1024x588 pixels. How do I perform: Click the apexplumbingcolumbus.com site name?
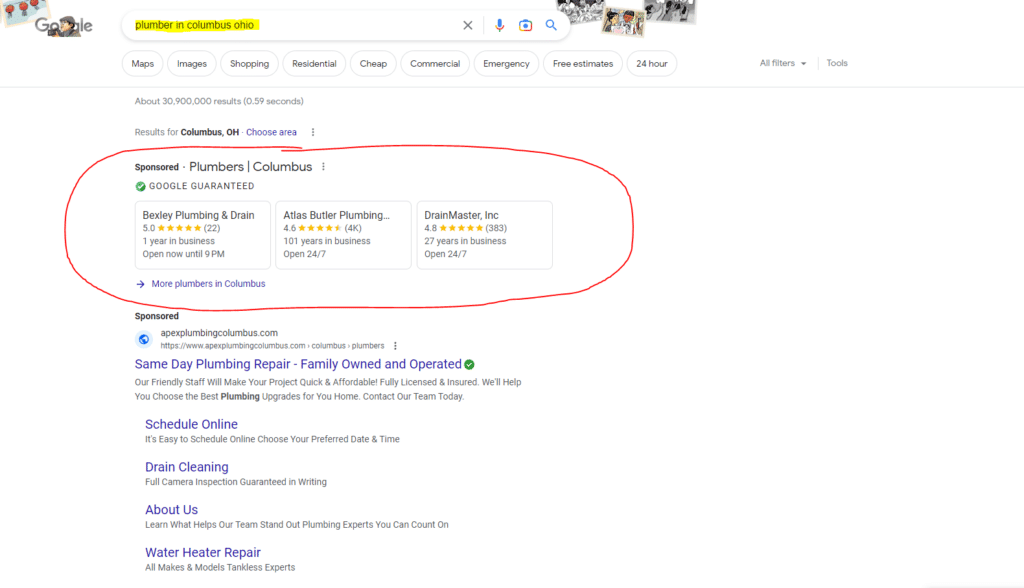tap(219, 333)
